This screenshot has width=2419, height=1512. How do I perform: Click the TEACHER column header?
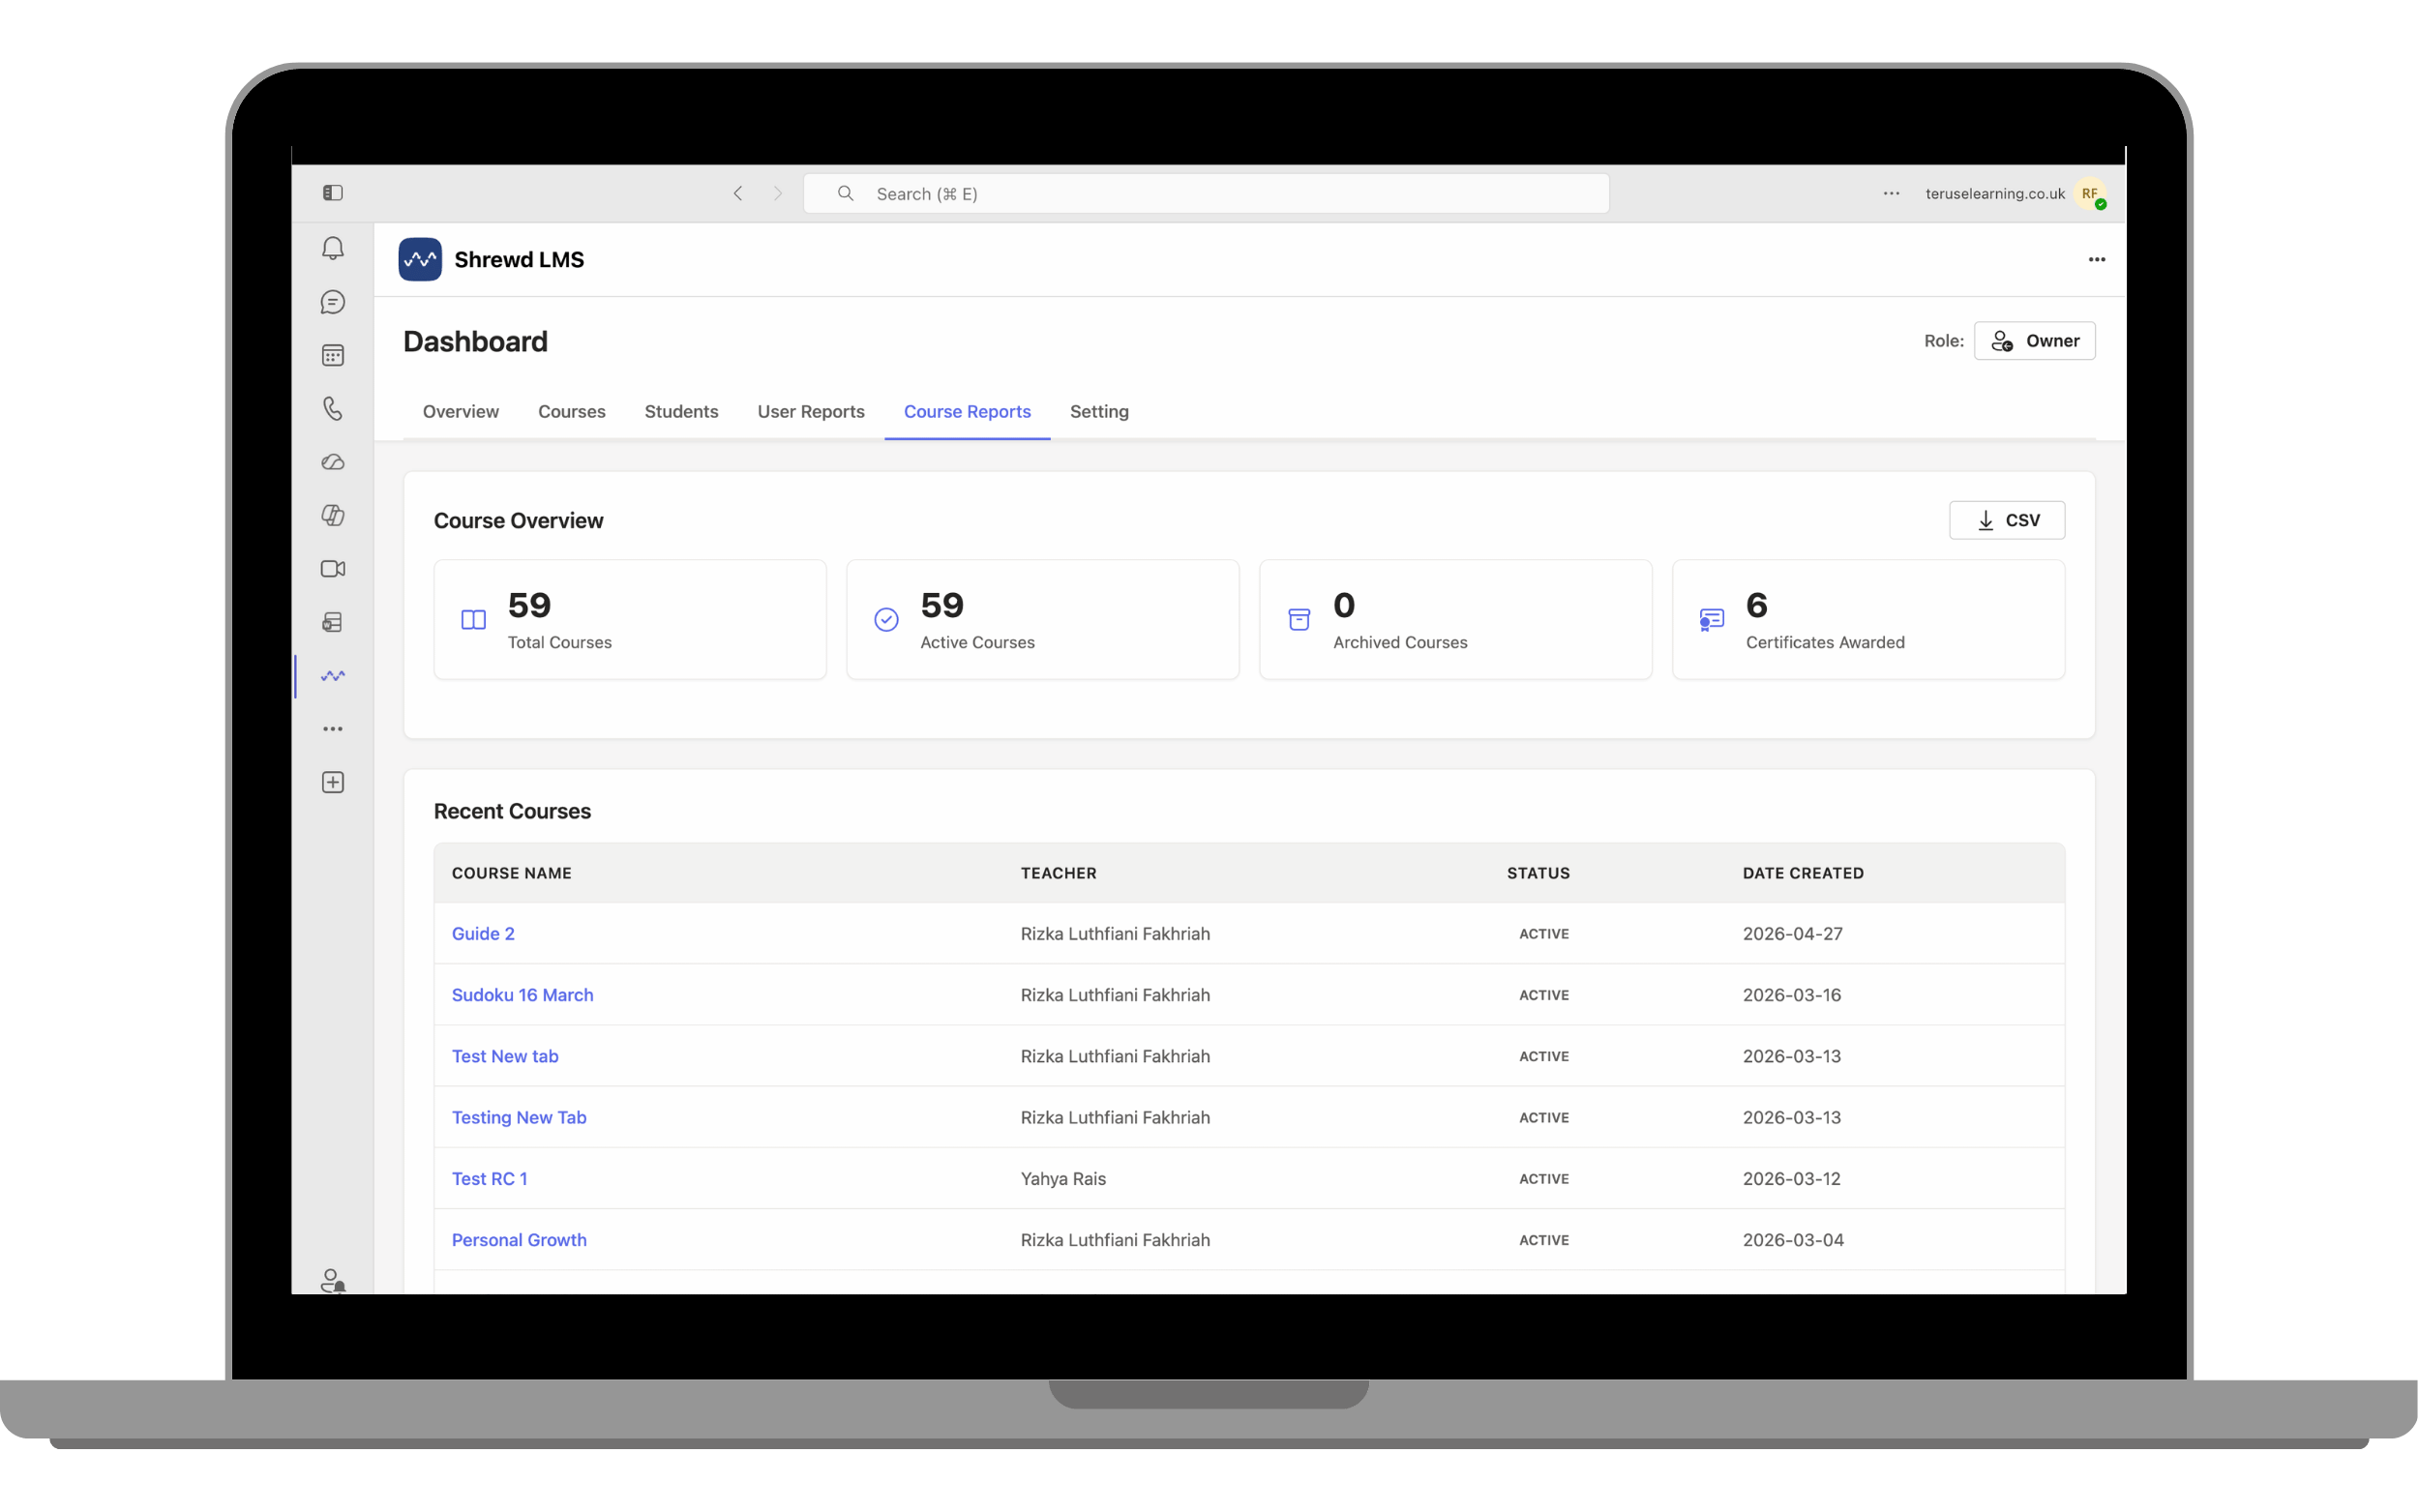1058,873
